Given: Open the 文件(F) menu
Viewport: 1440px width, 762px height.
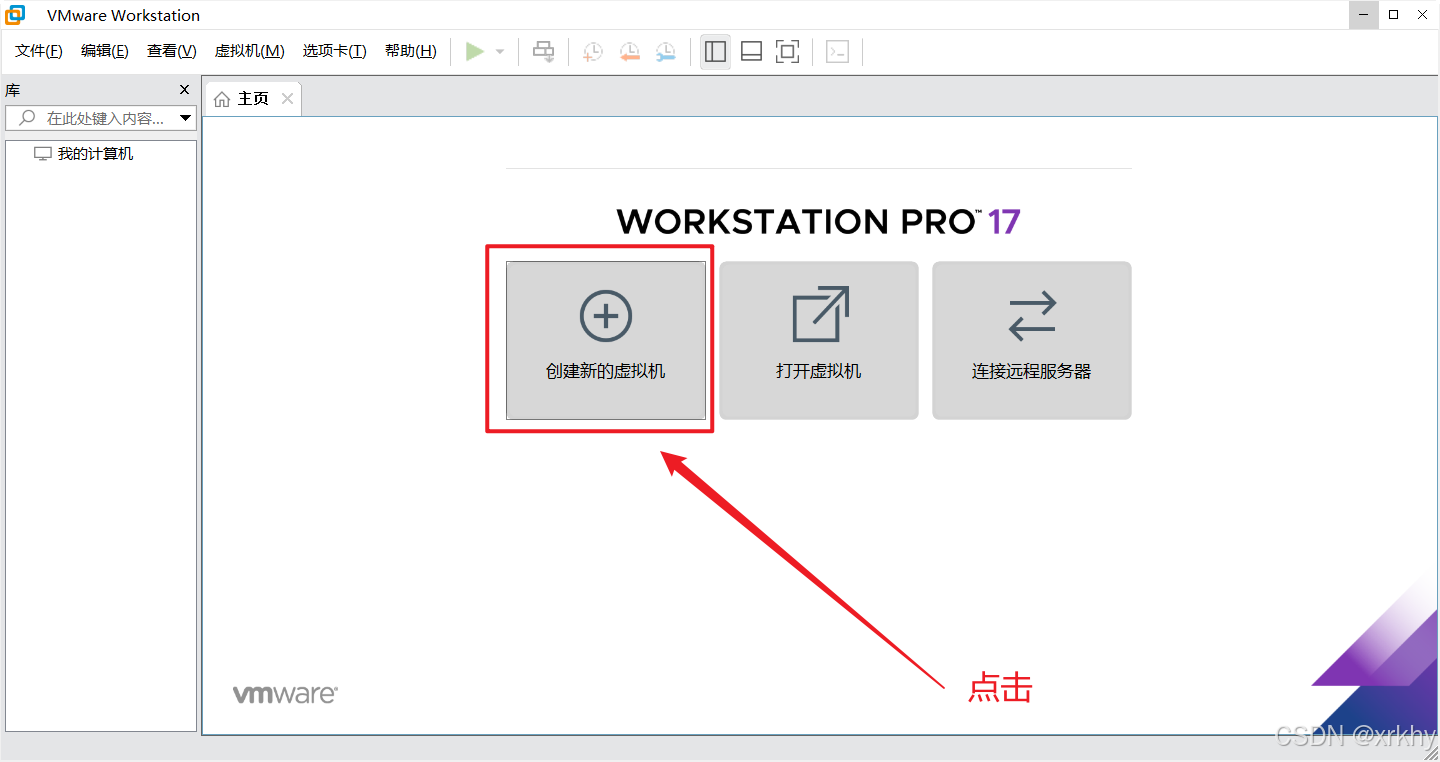Looking at the screenshot, I should point(39,51).
